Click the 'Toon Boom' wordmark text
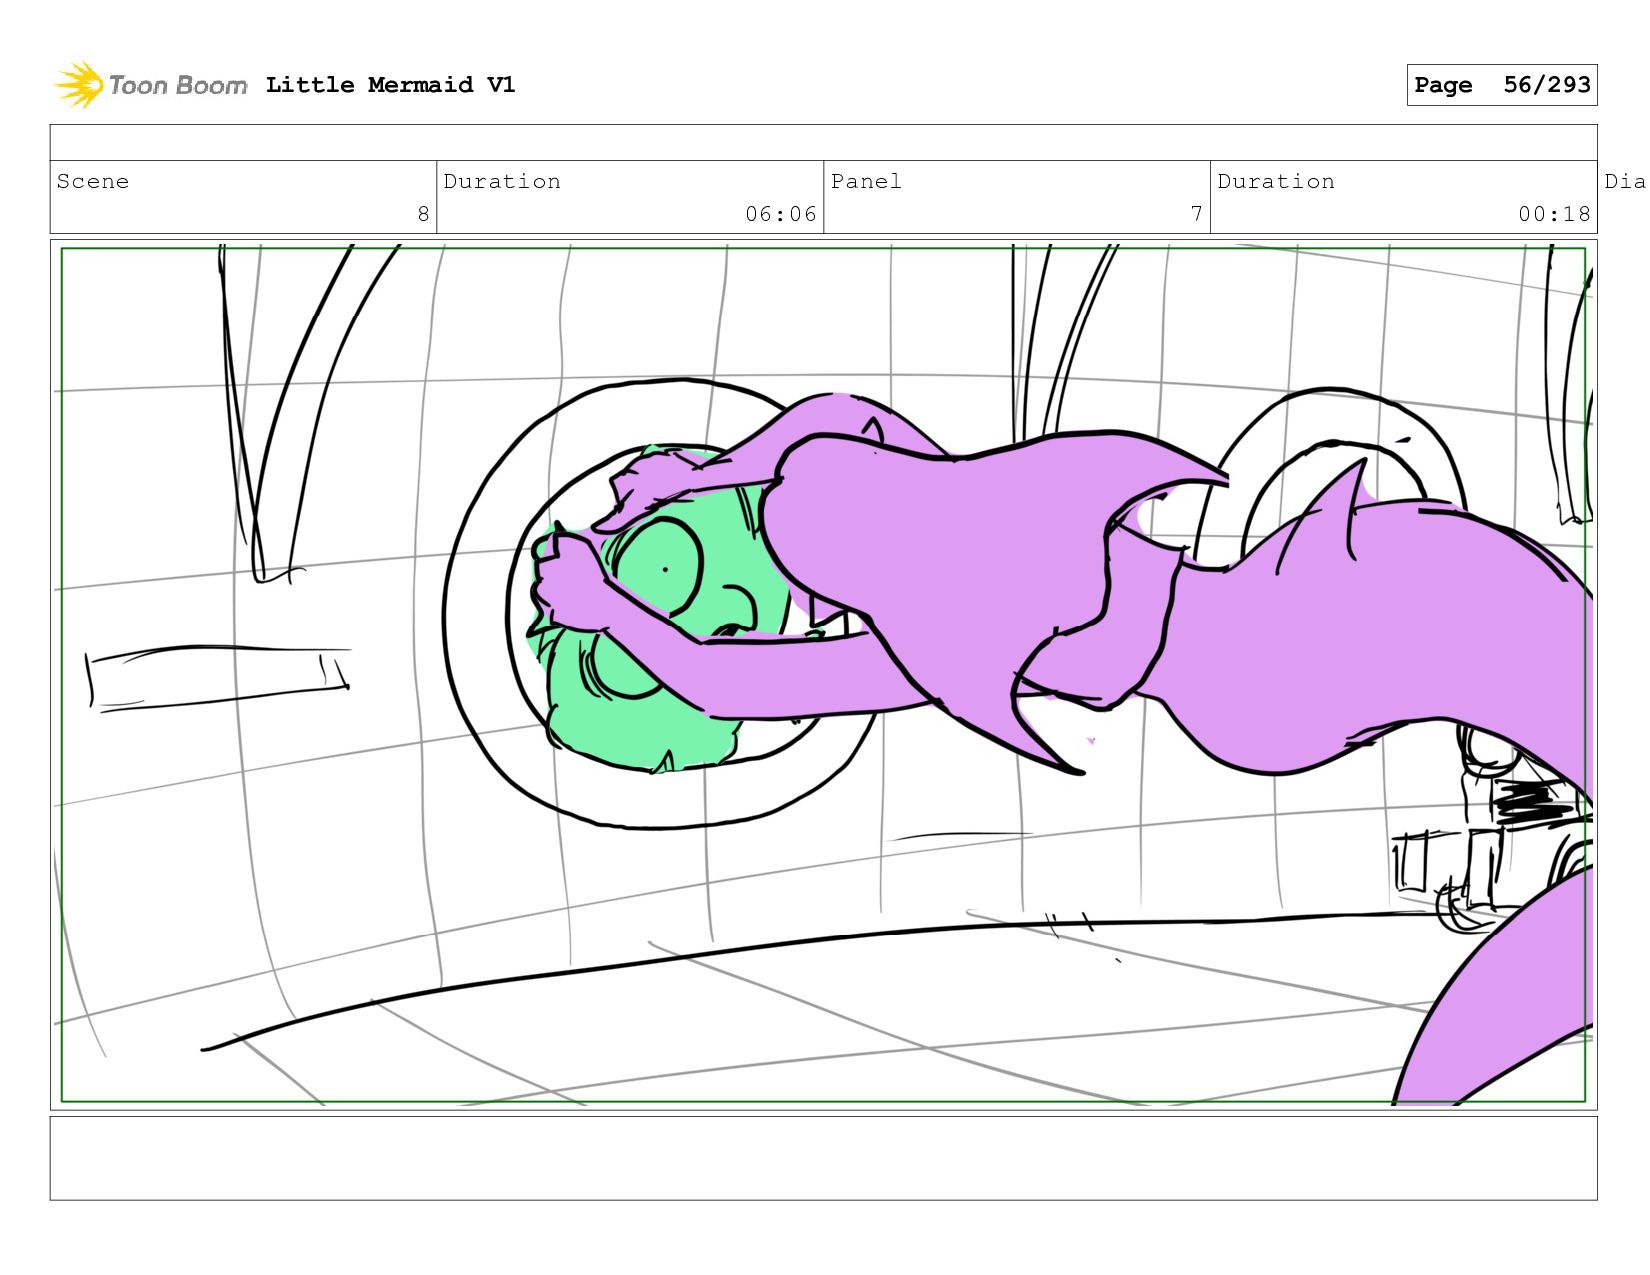 tap(178, 86)
